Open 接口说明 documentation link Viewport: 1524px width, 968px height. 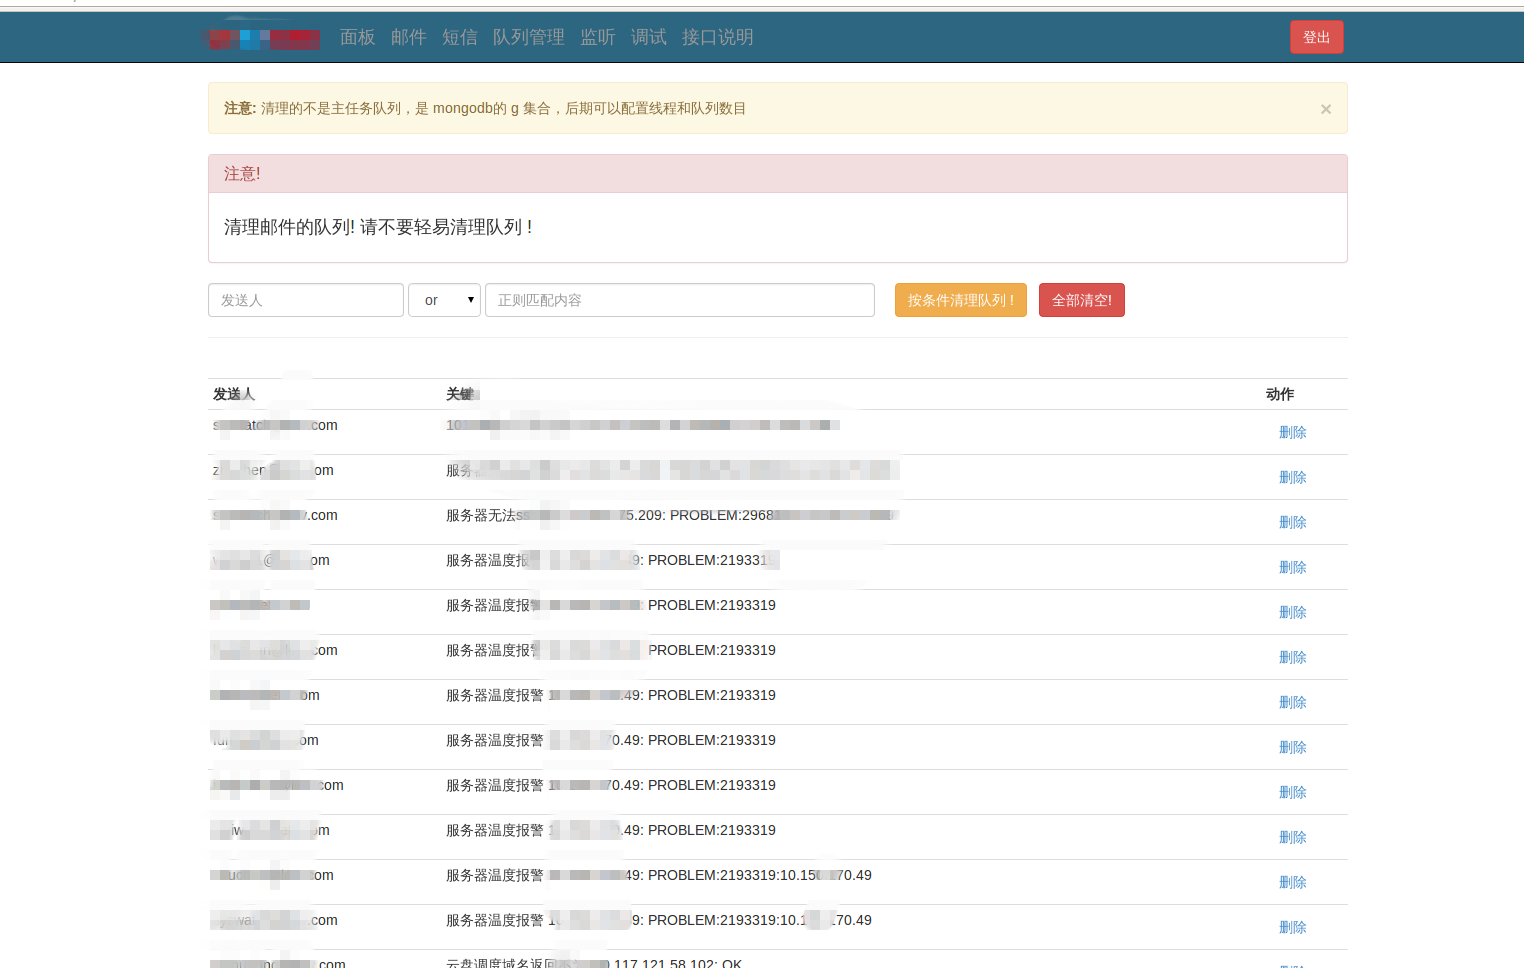point(717,37)
